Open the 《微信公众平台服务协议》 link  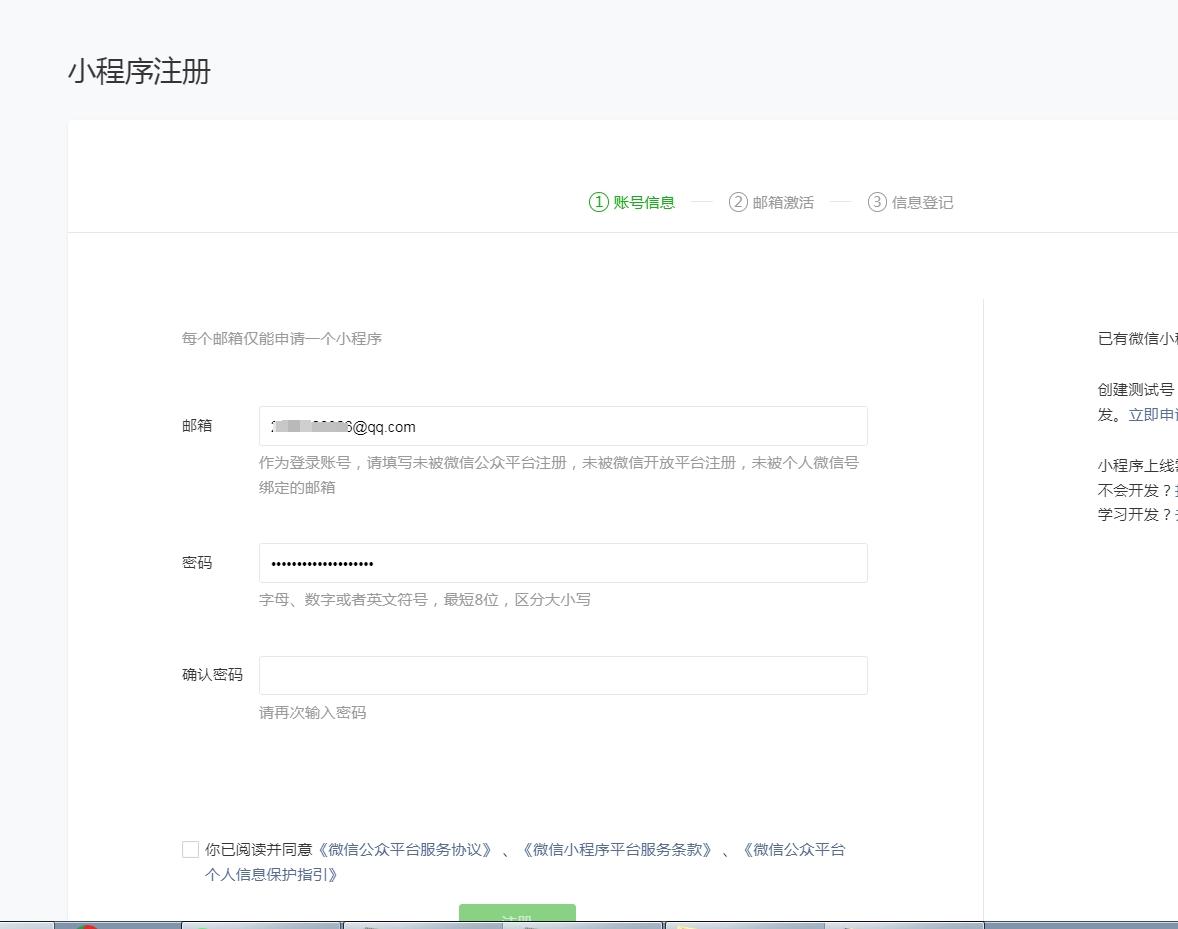(x=405, y=849)
